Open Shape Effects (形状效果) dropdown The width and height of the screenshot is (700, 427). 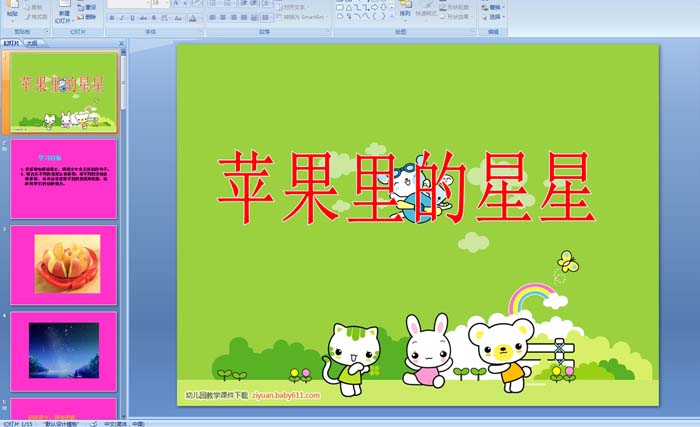click(454, 17)
